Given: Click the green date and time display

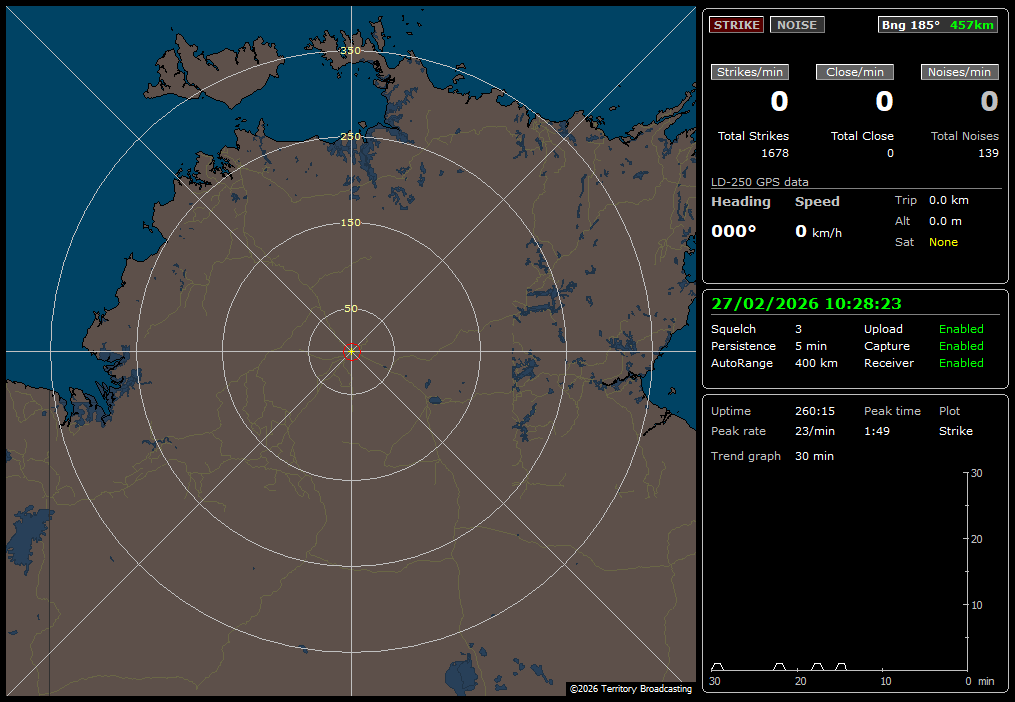Looking at the screenshot, I should click(x=806, y=304).
